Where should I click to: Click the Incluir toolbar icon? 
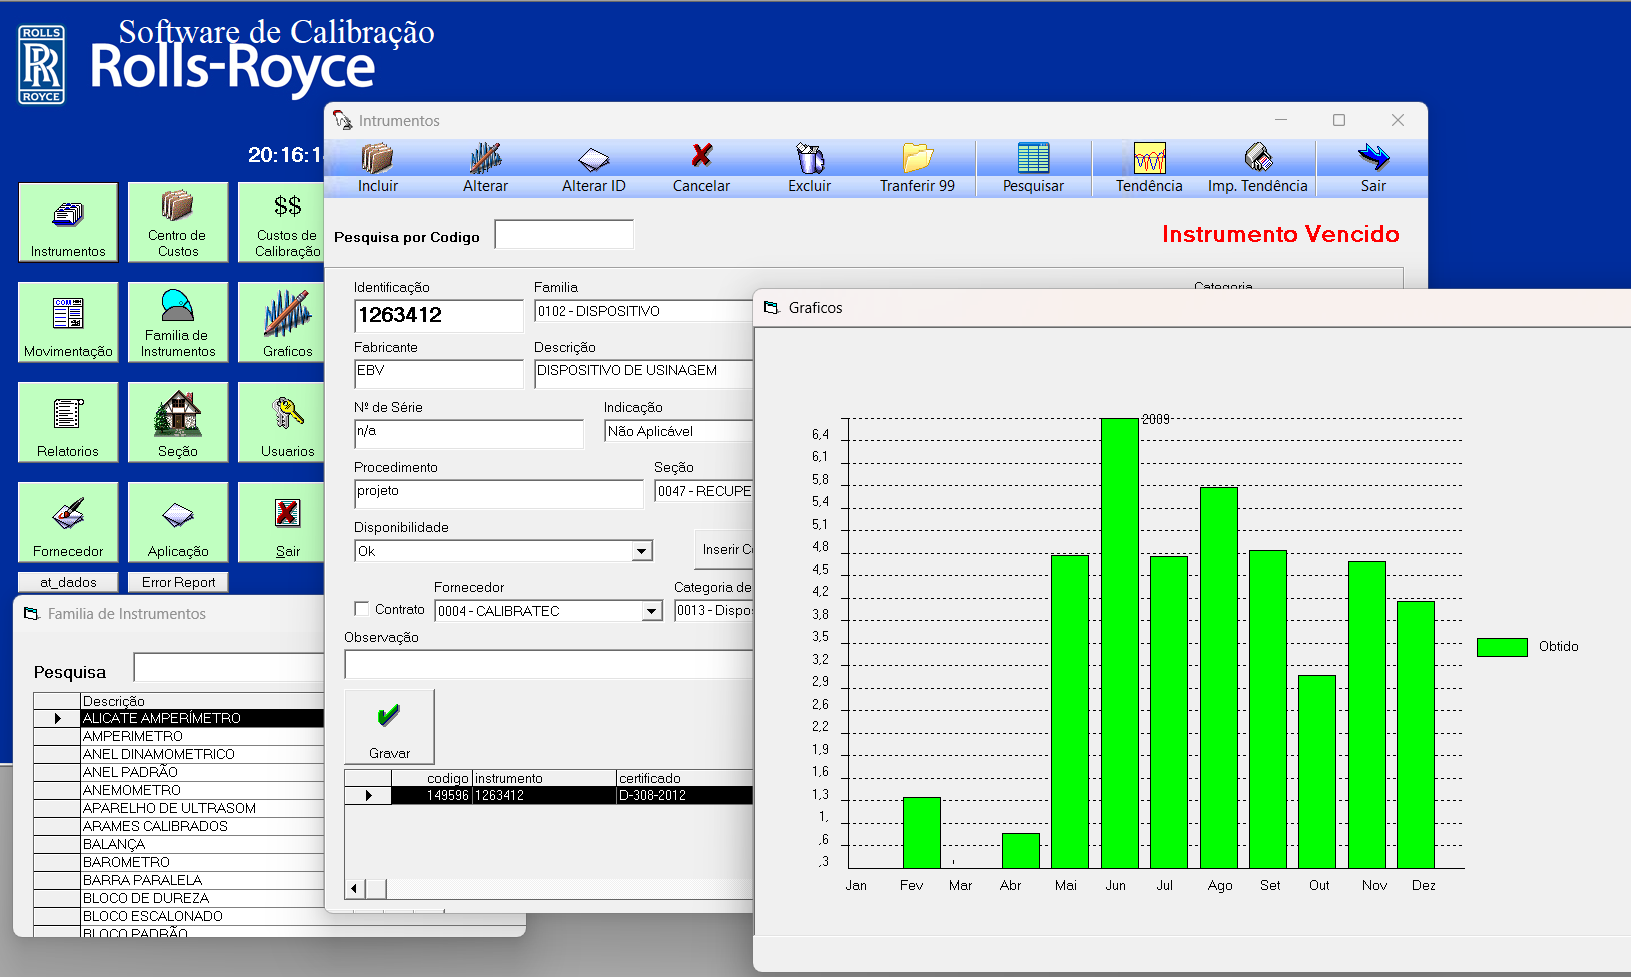tap(377, 159)
